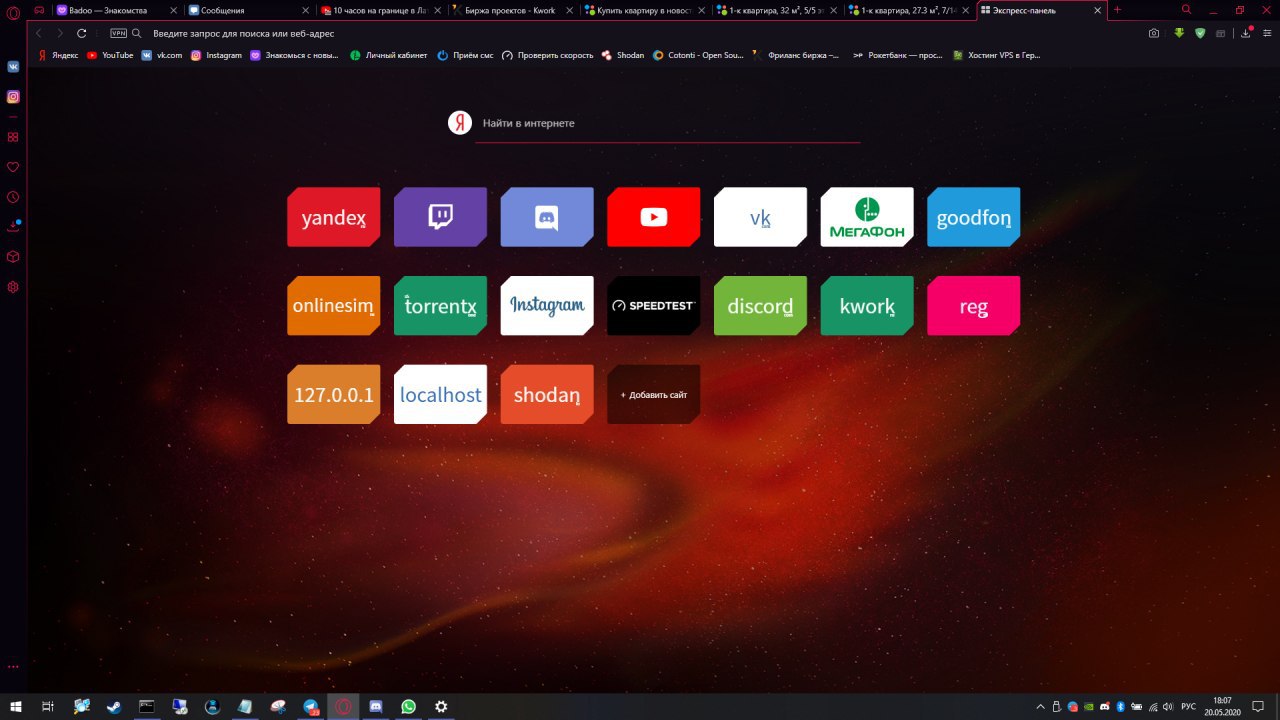Switch to the 10 часов на границе tab
This screenshot has height=720, width=1280.
[x=381, y=10]
